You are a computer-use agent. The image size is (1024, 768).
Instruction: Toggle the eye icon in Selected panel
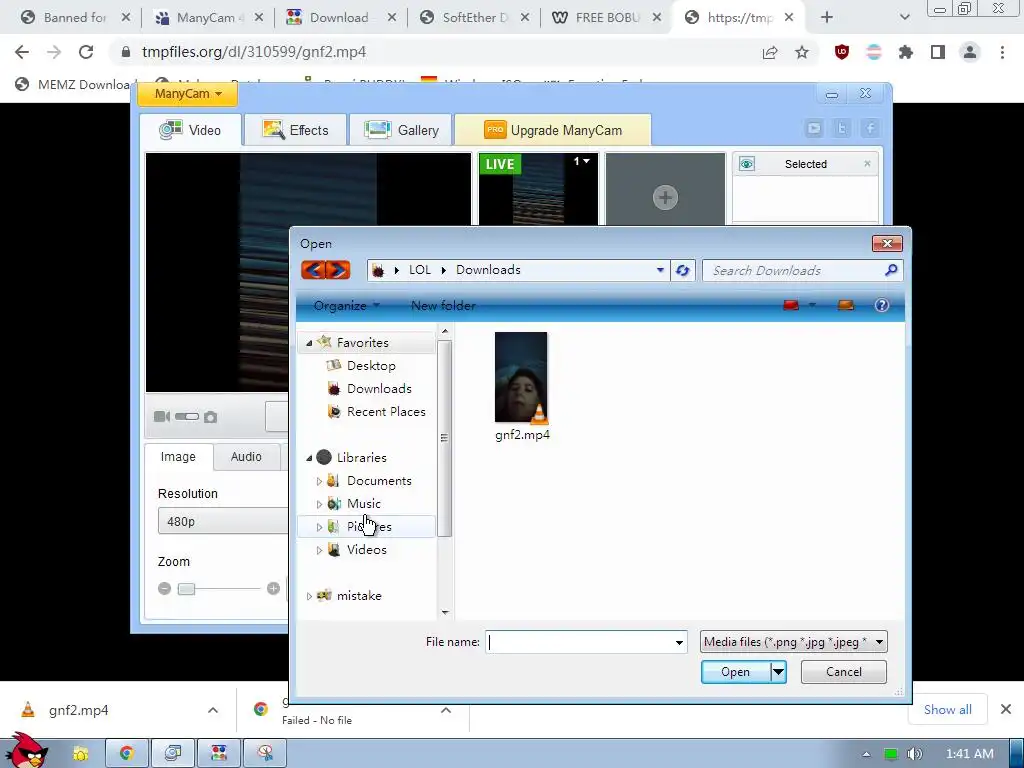click(x=746, y=164)
